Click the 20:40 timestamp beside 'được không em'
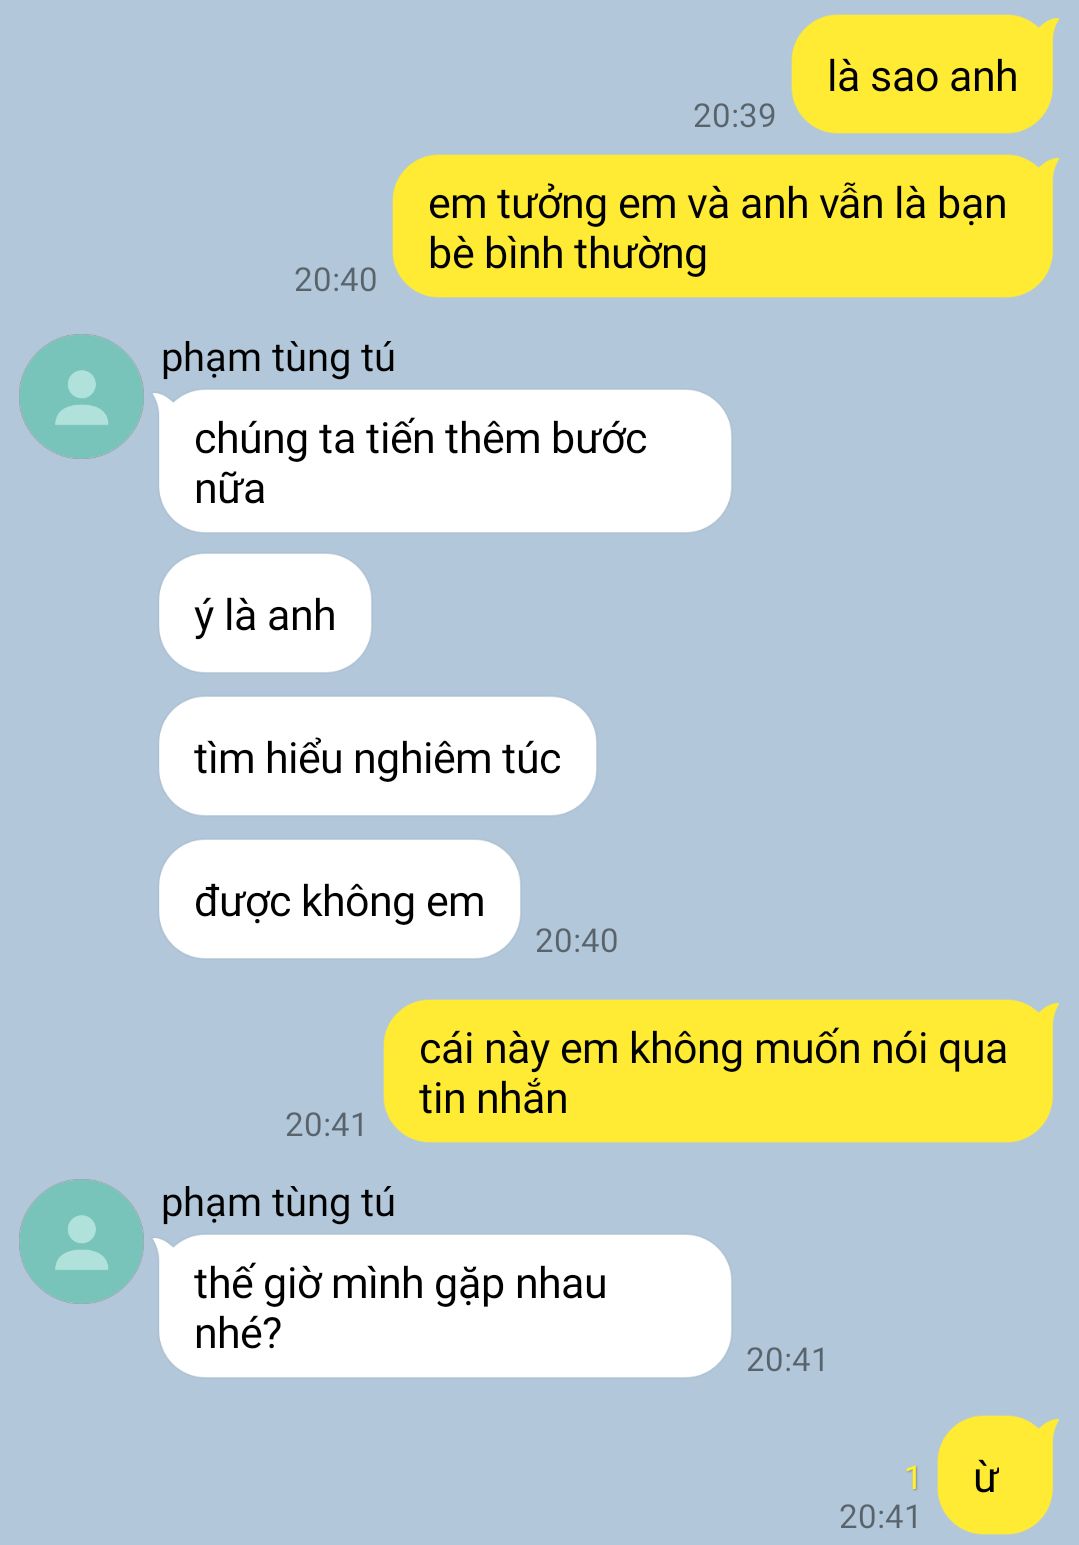The image size is (1079, 1545). coord(577,941)
